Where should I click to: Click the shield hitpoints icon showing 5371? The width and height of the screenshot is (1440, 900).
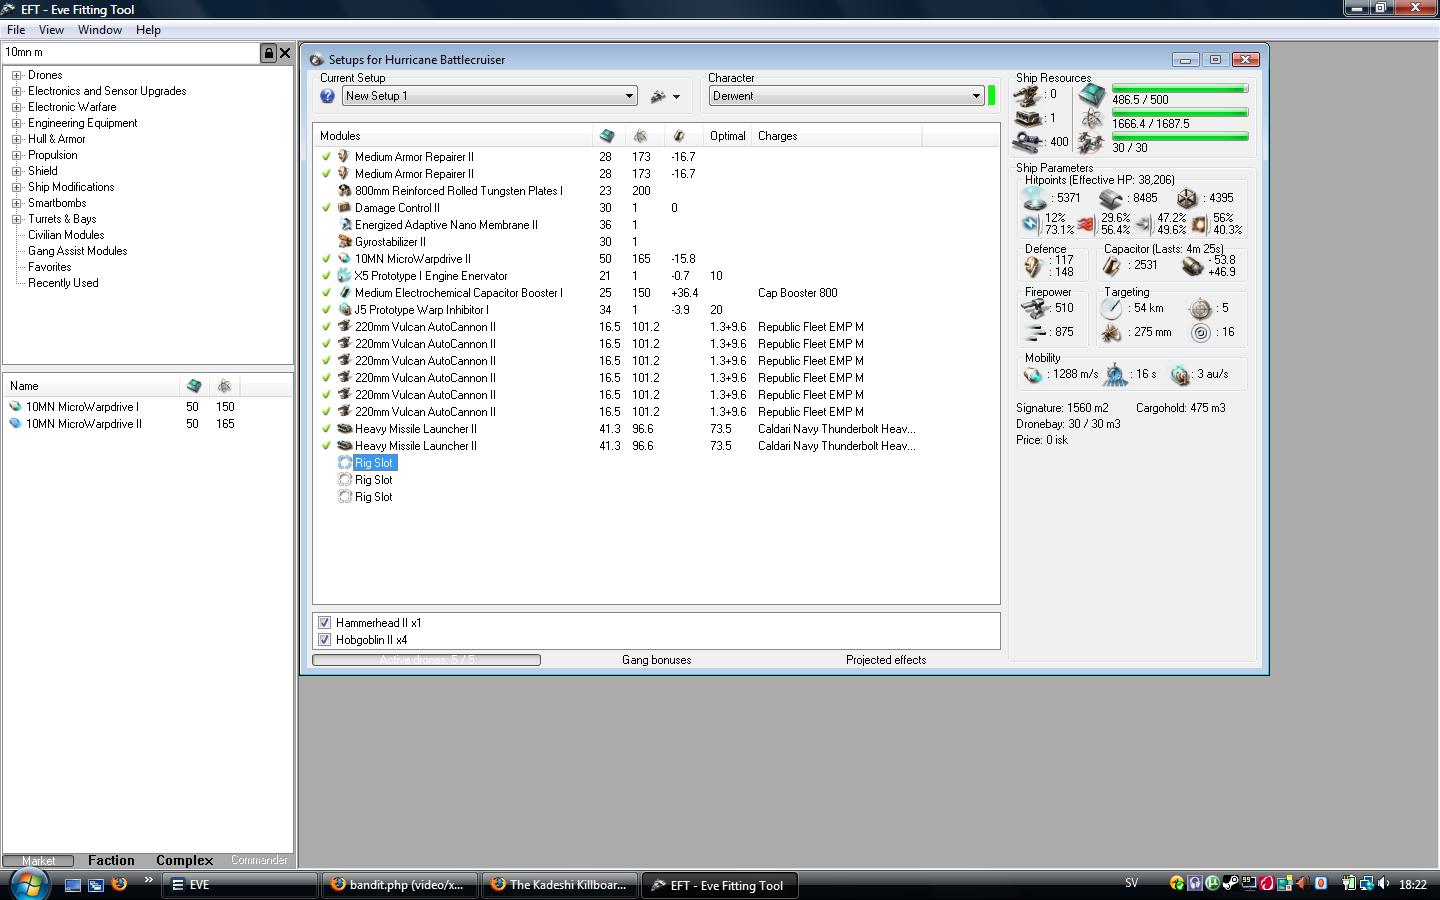(1035, 199)
